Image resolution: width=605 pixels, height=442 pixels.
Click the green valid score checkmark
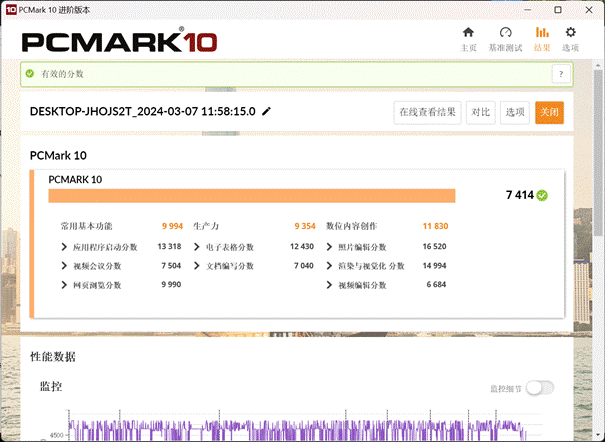point(542,195)
